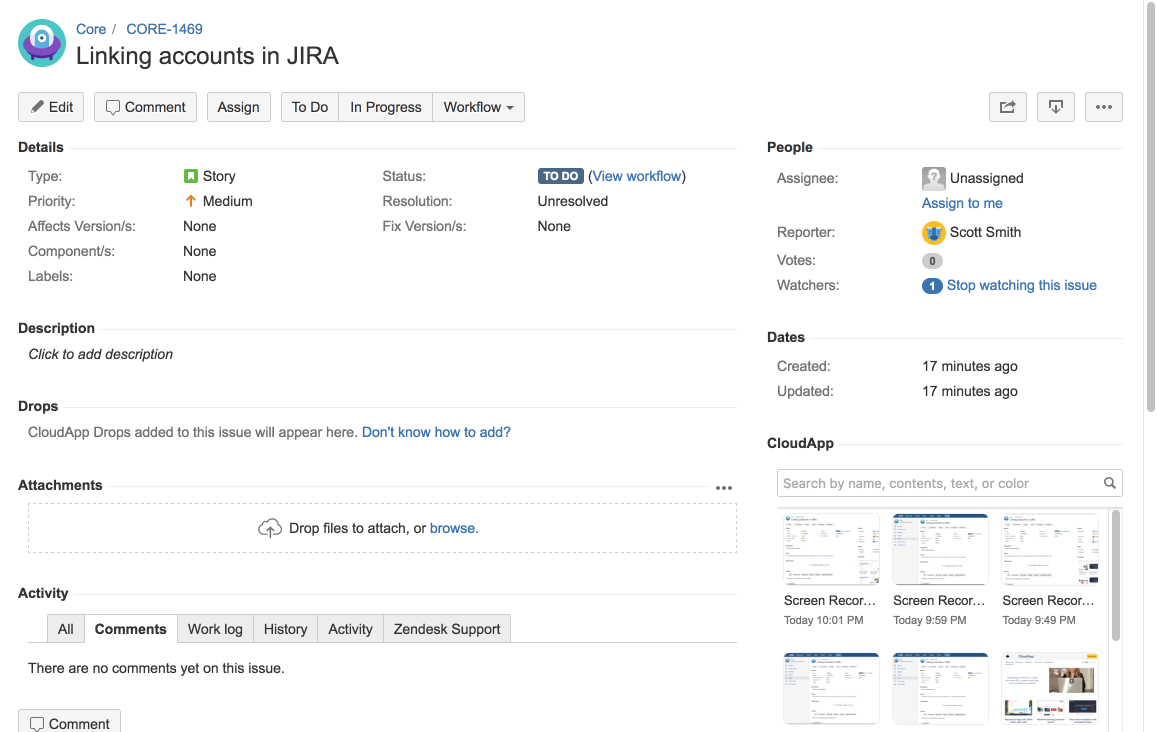Screen dimensions: 1157x732
Task: Click the cloud upload icon in Attachments
Action: tap(270, 528)
